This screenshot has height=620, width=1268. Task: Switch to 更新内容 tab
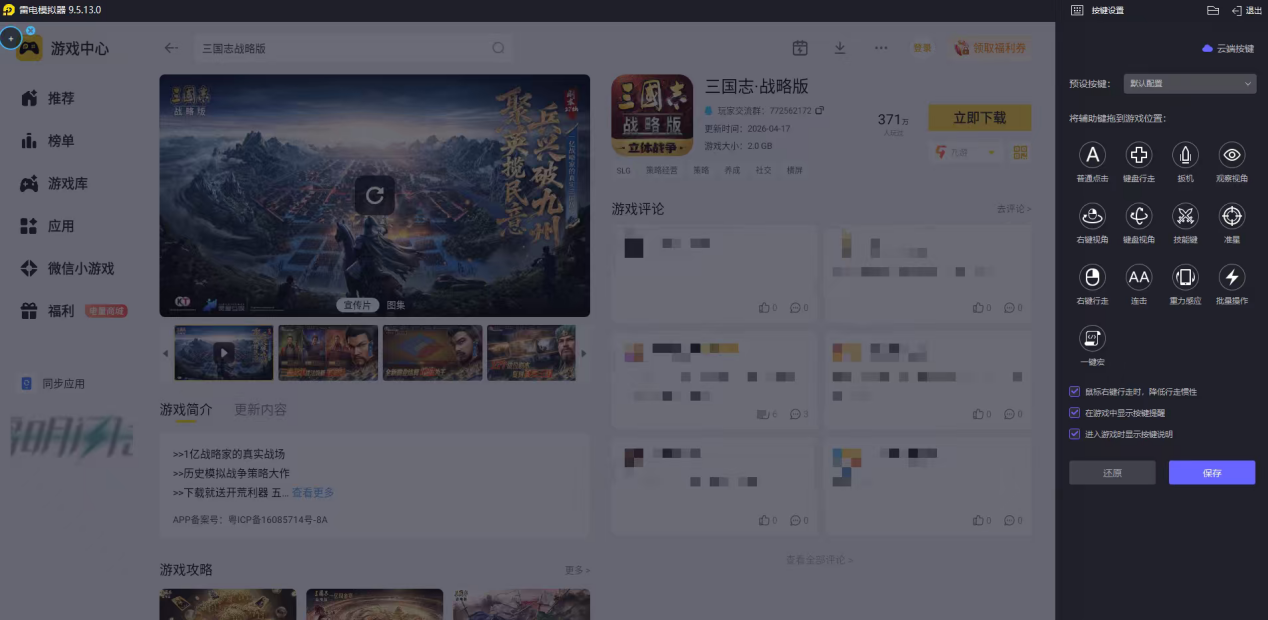(x=260, y=409)
